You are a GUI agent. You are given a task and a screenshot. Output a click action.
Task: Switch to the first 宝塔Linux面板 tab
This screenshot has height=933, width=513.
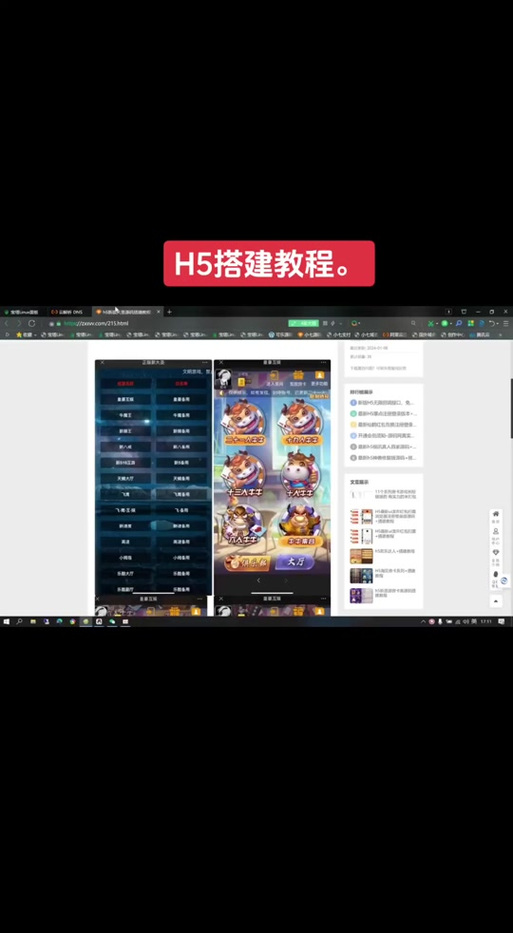pyautogui.click(x=21, y=312)
